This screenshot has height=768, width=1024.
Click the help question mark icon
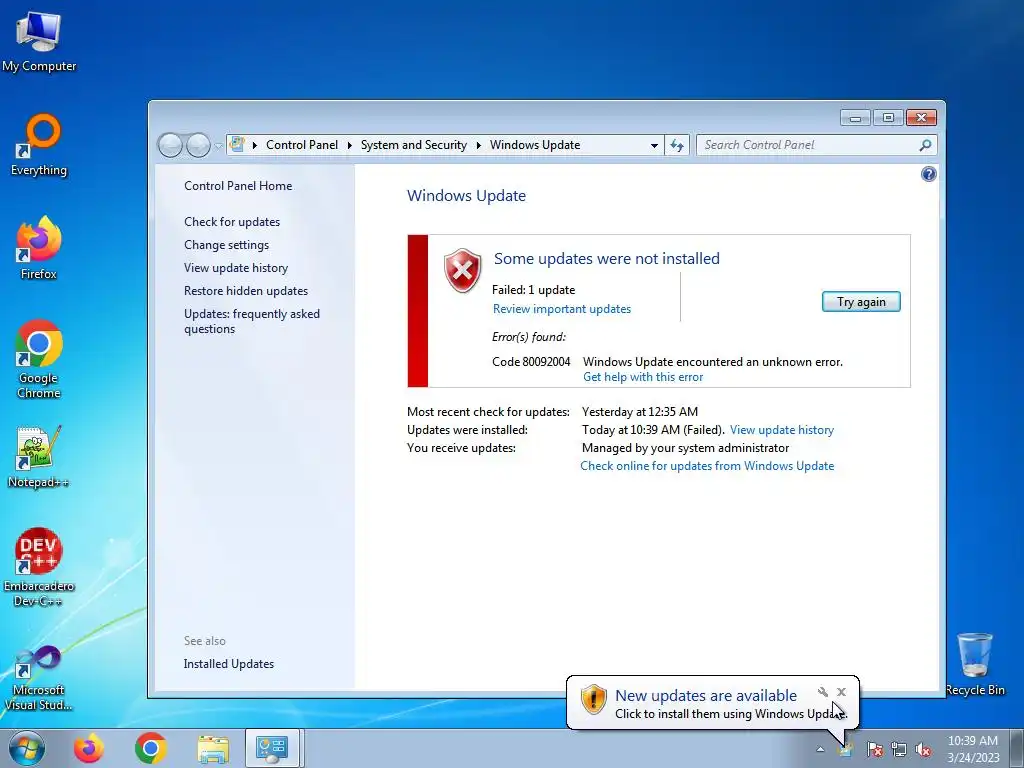point(928,174)
